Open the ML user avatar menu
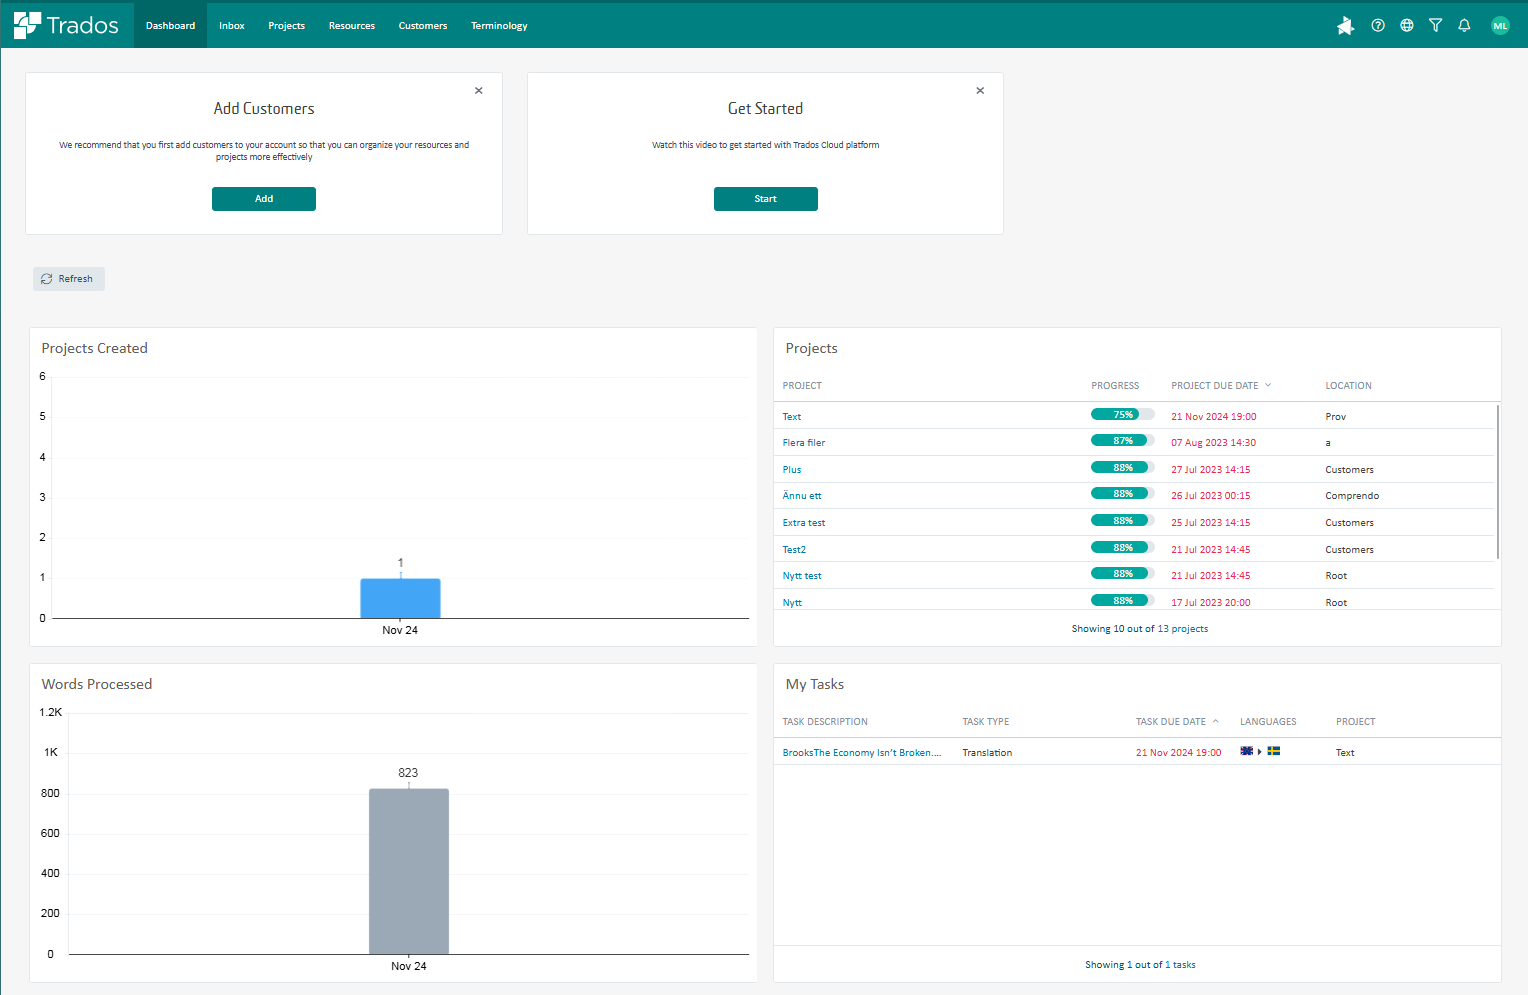Viewport: 1528px width, 995px height. tap(1500, 26)
